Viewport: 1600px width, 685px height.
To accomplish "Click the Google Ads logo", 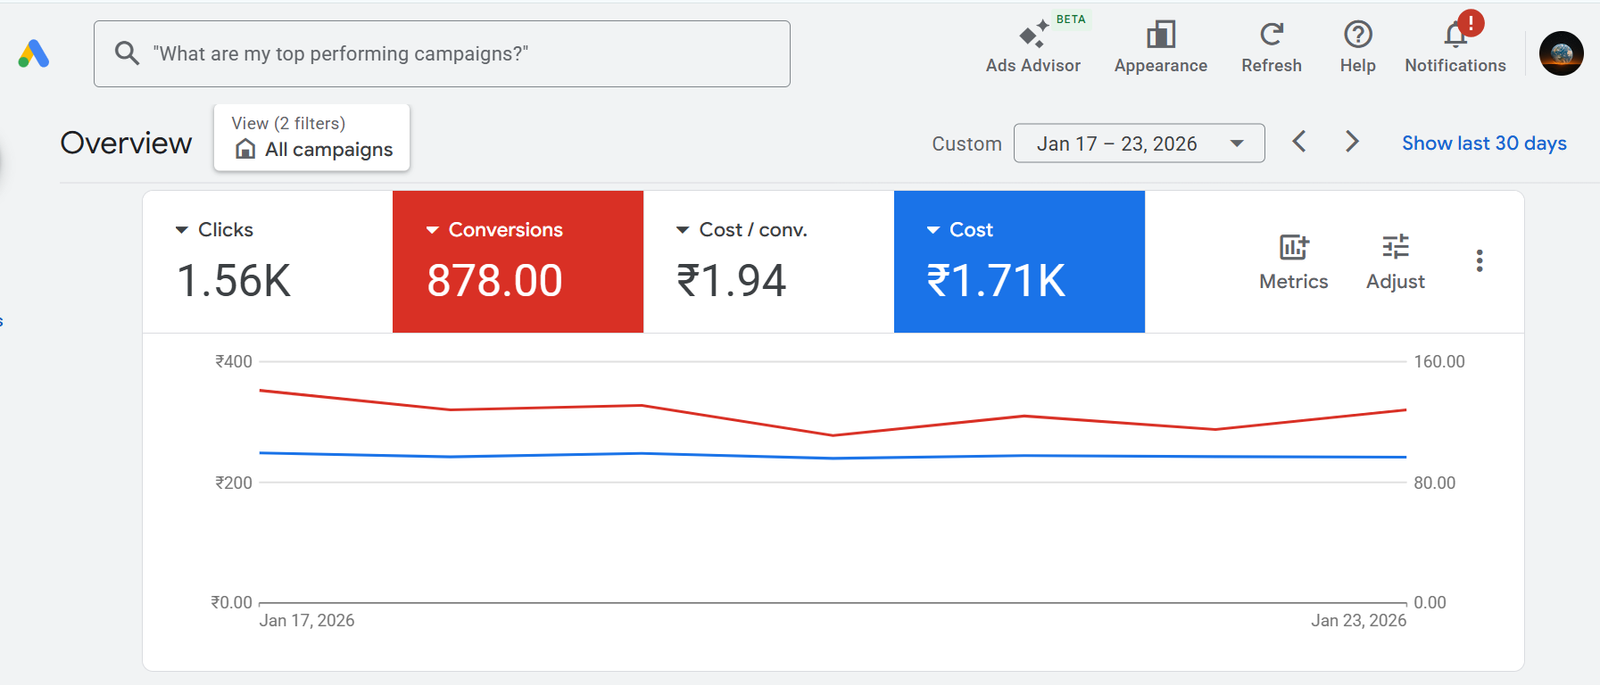I will (34, 54).
